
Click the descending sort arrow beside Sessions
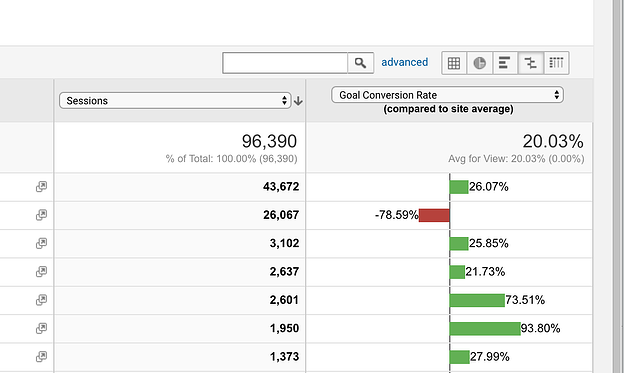point(298,101)
